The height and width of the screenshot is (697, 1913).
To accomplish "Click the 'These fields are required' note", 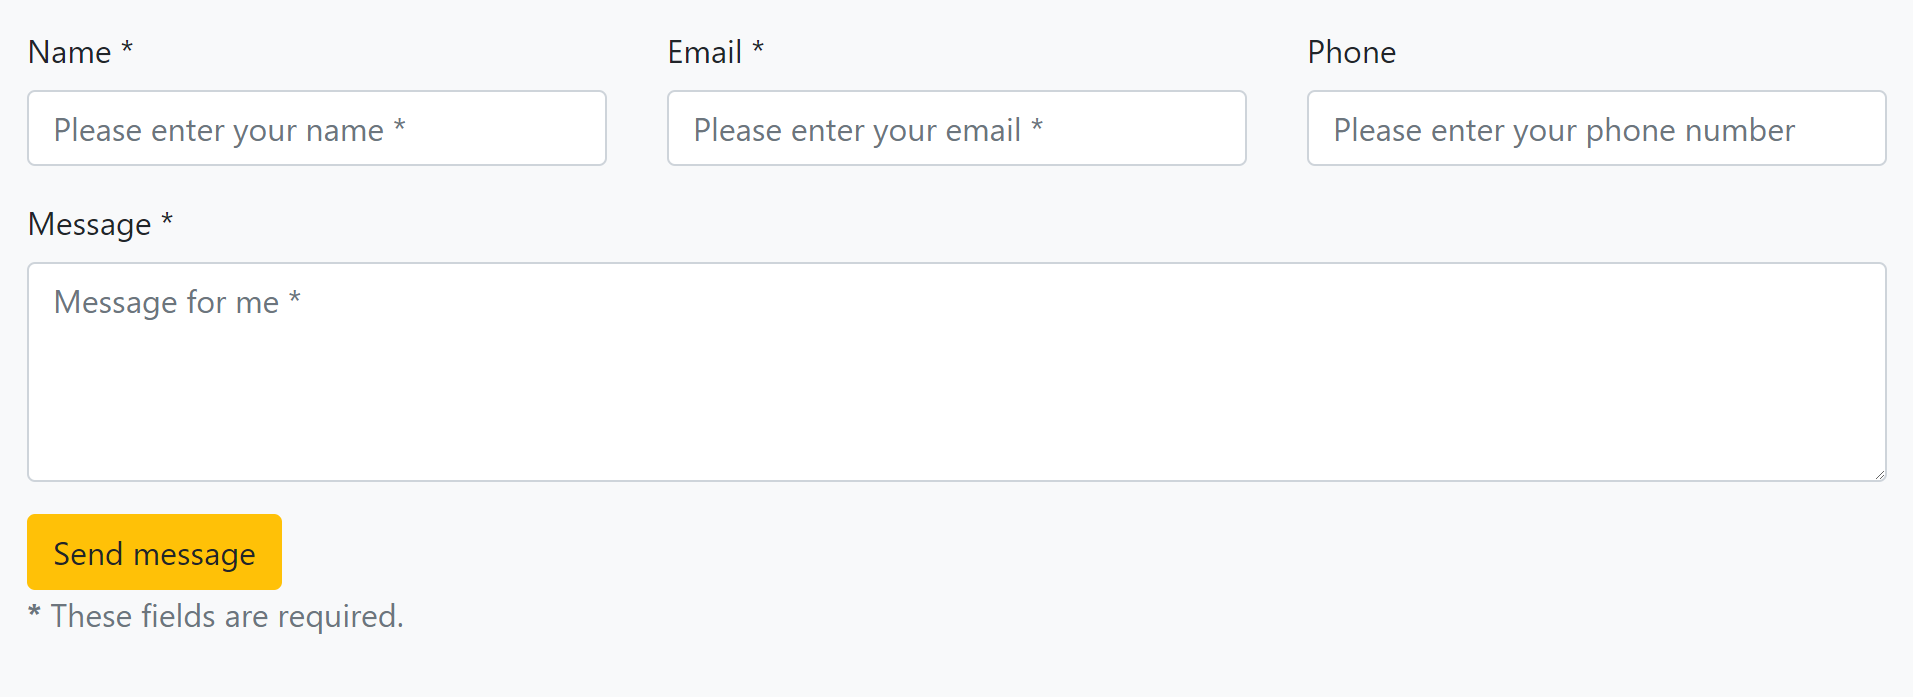I will 227,616.
